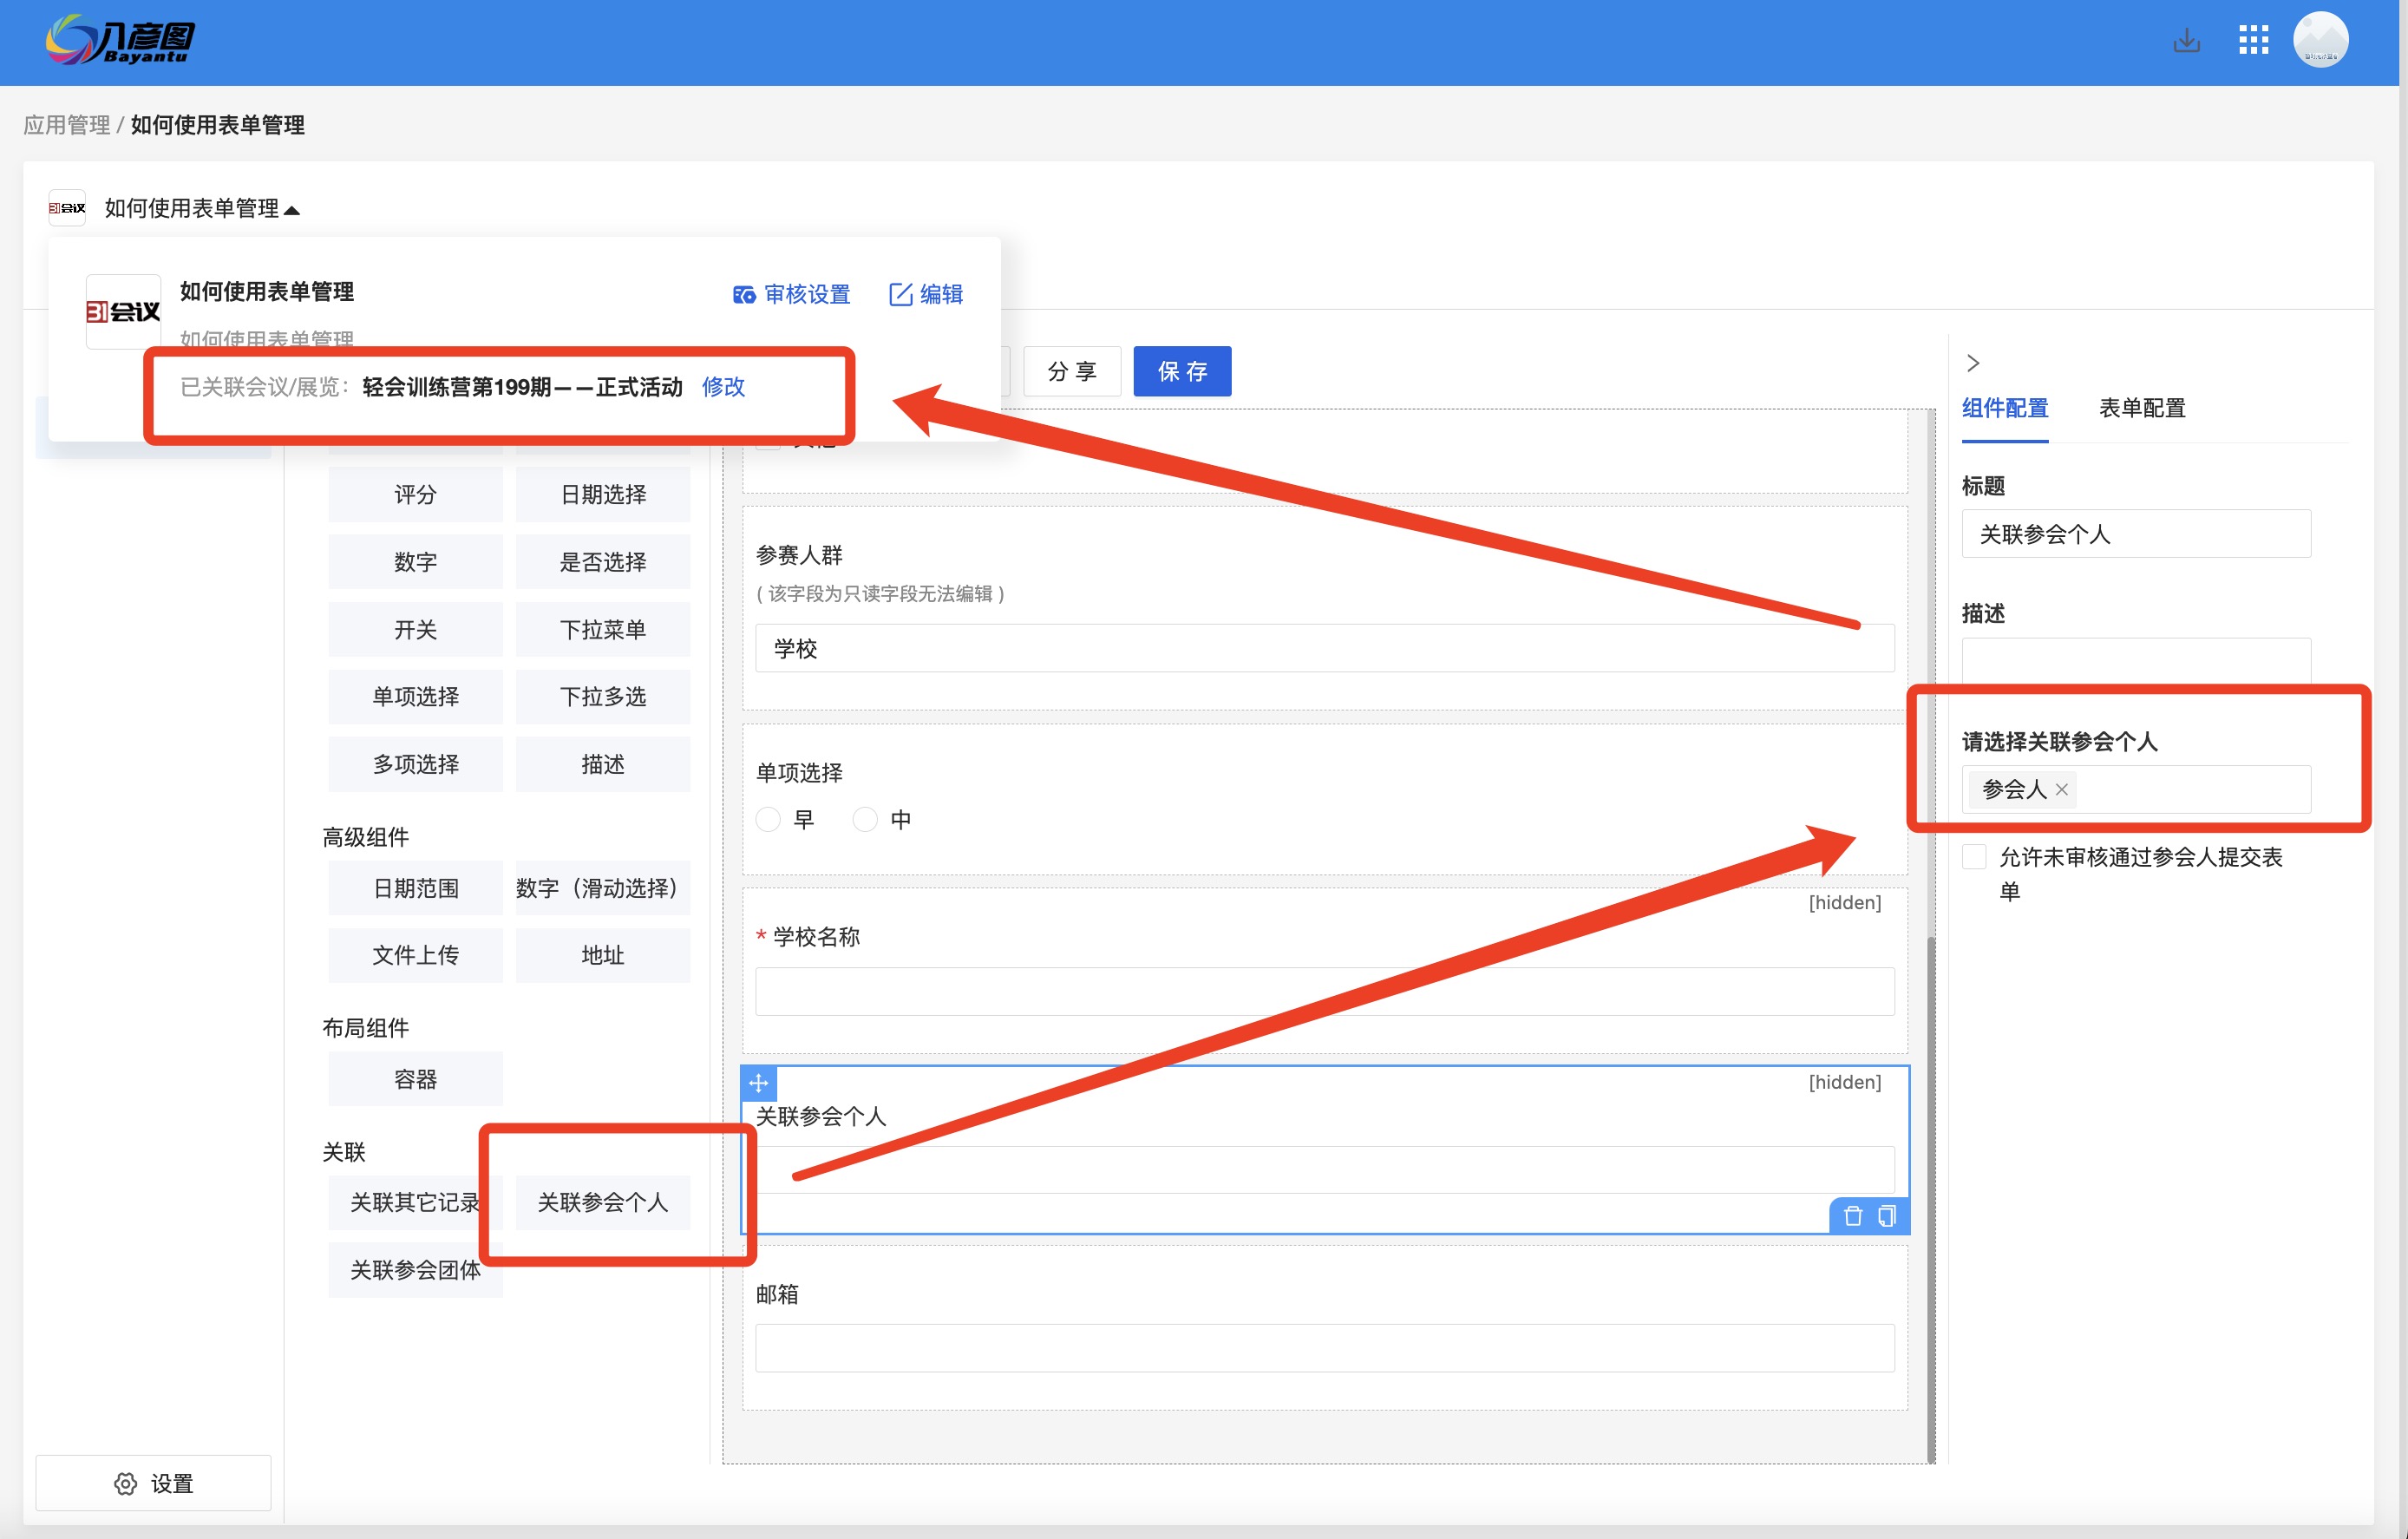Delete the 关联参会个人 component via trash icon
2408x1539 pixels.
(x=1853, y=1216)
